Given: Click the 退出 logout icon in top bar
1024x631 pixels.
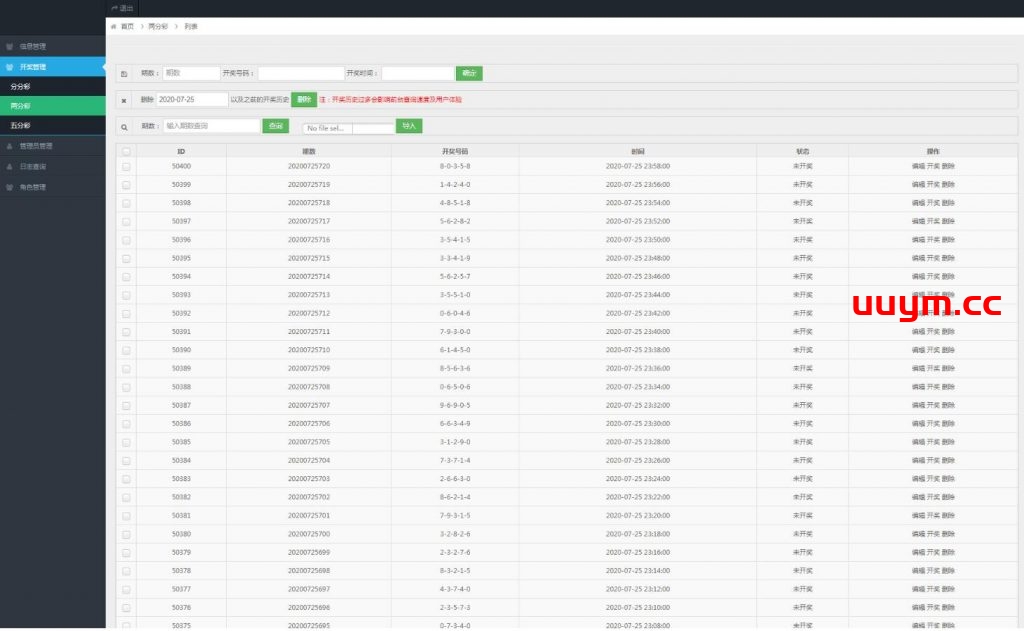Looking at the screenshot, I should [115, 8].
